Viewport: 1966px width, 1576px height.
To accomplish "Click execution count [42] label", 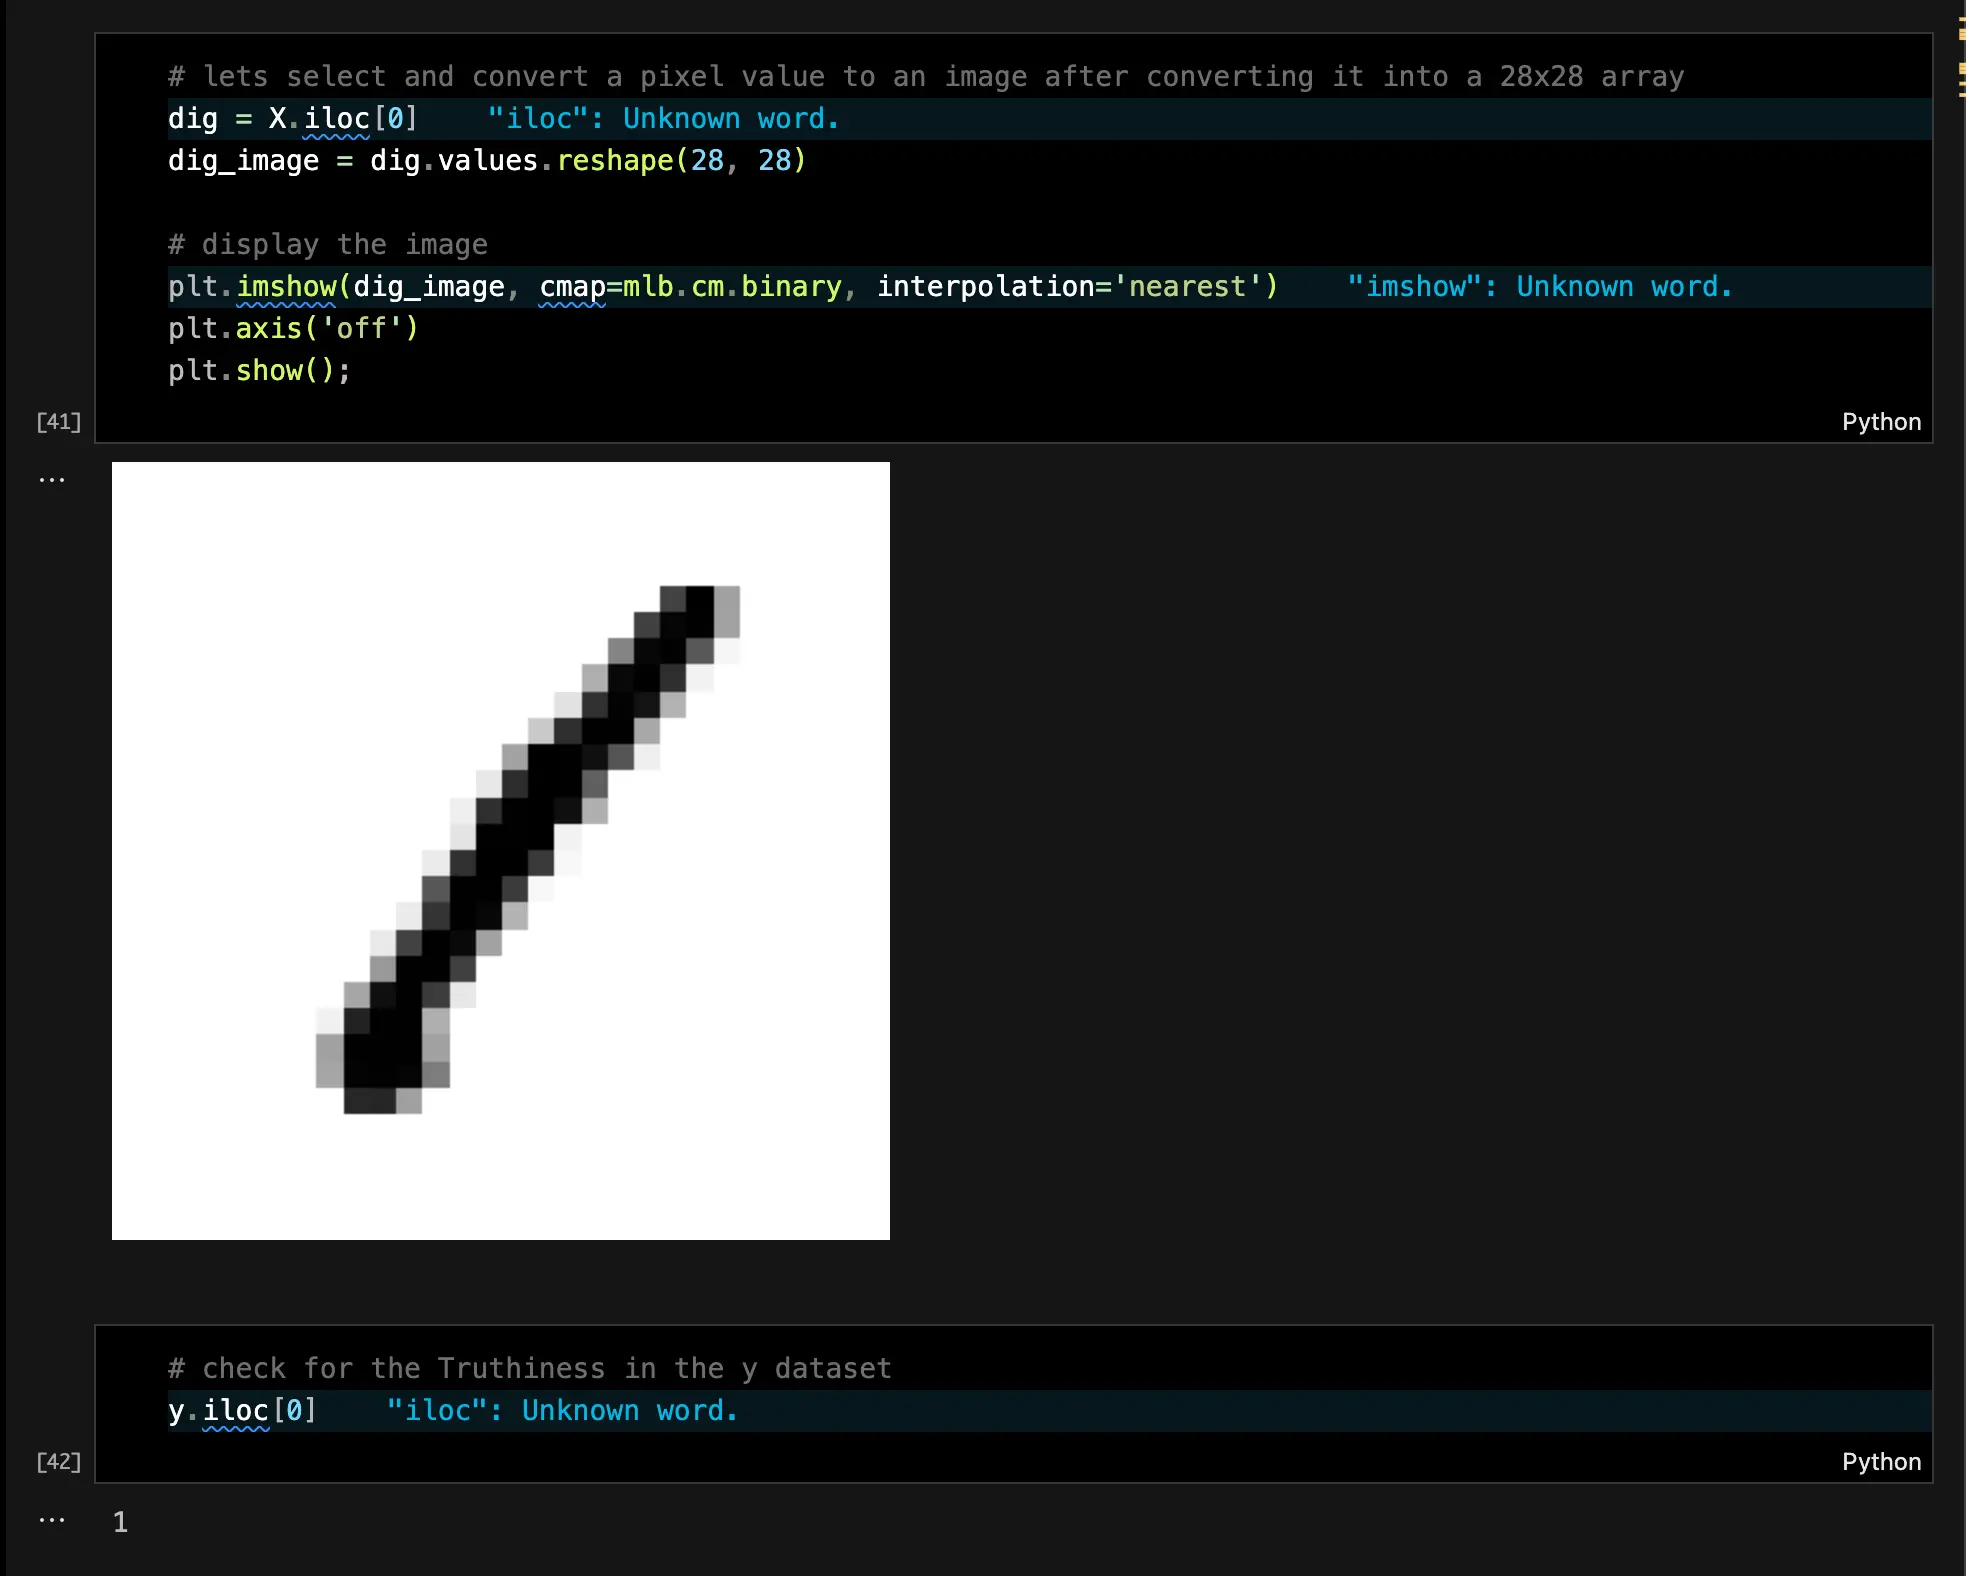I will 58,1461.
